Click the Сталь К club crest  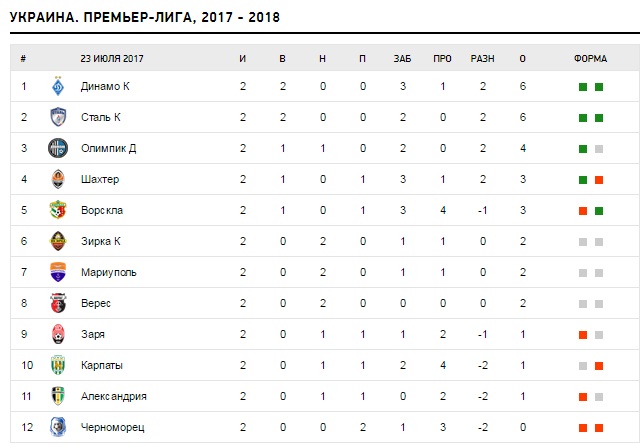click(x=58, y=118)
